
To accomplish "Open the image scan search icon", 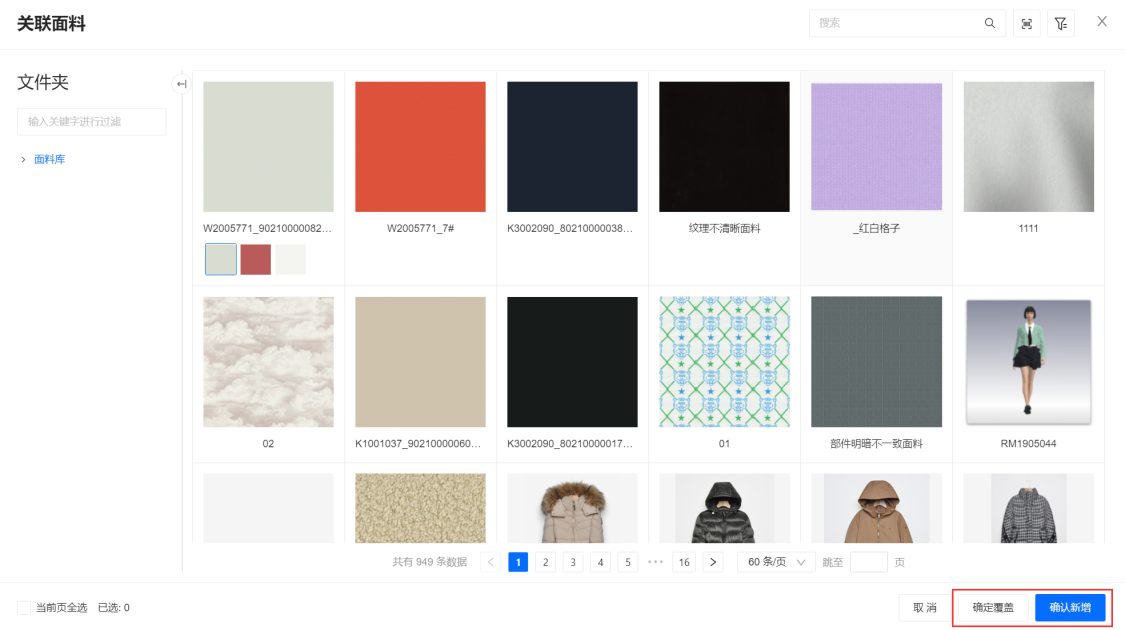I will pyautogui.click(x=1027, y=24).
